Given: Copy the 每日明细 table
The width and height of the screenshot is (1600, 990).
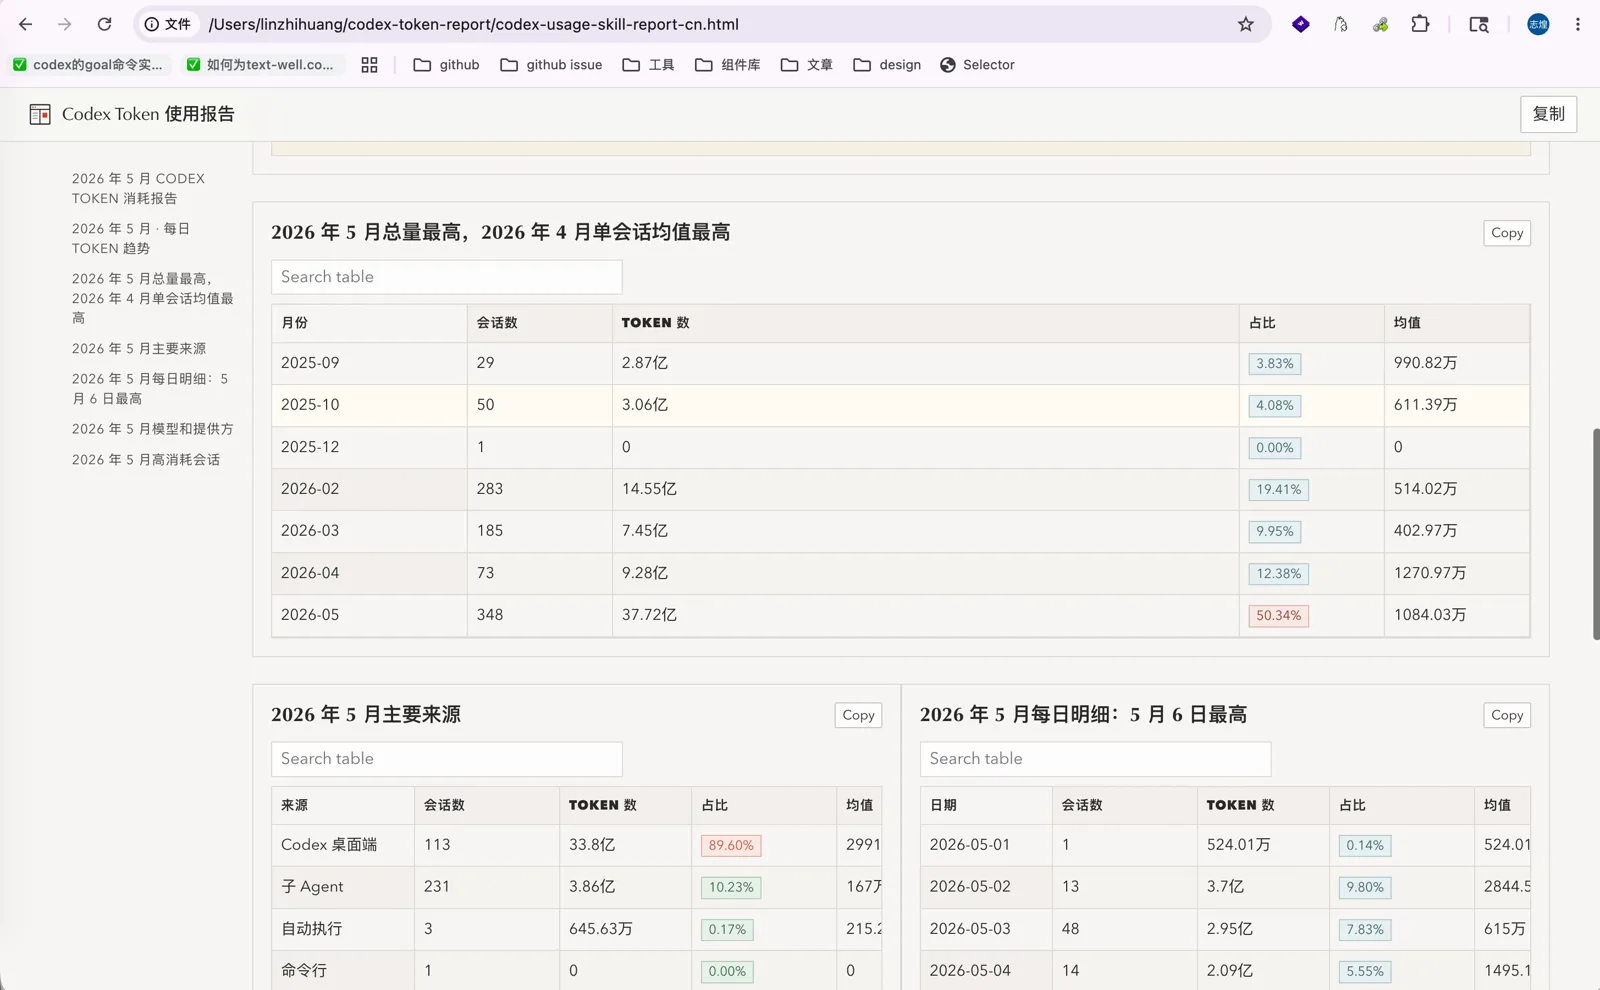Looking at the screenshot, I should 1506,715.
